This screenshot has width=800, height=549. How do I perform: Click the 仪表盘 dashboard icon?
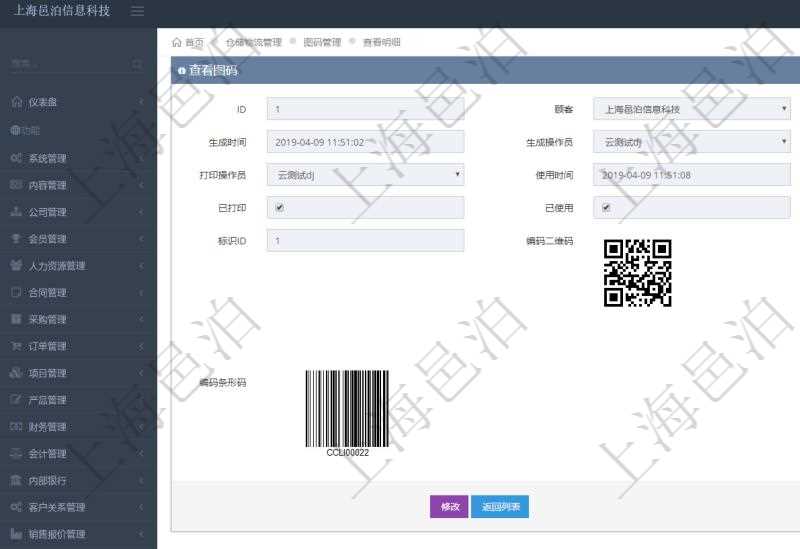pyautogui.click(x=16, y=102)
